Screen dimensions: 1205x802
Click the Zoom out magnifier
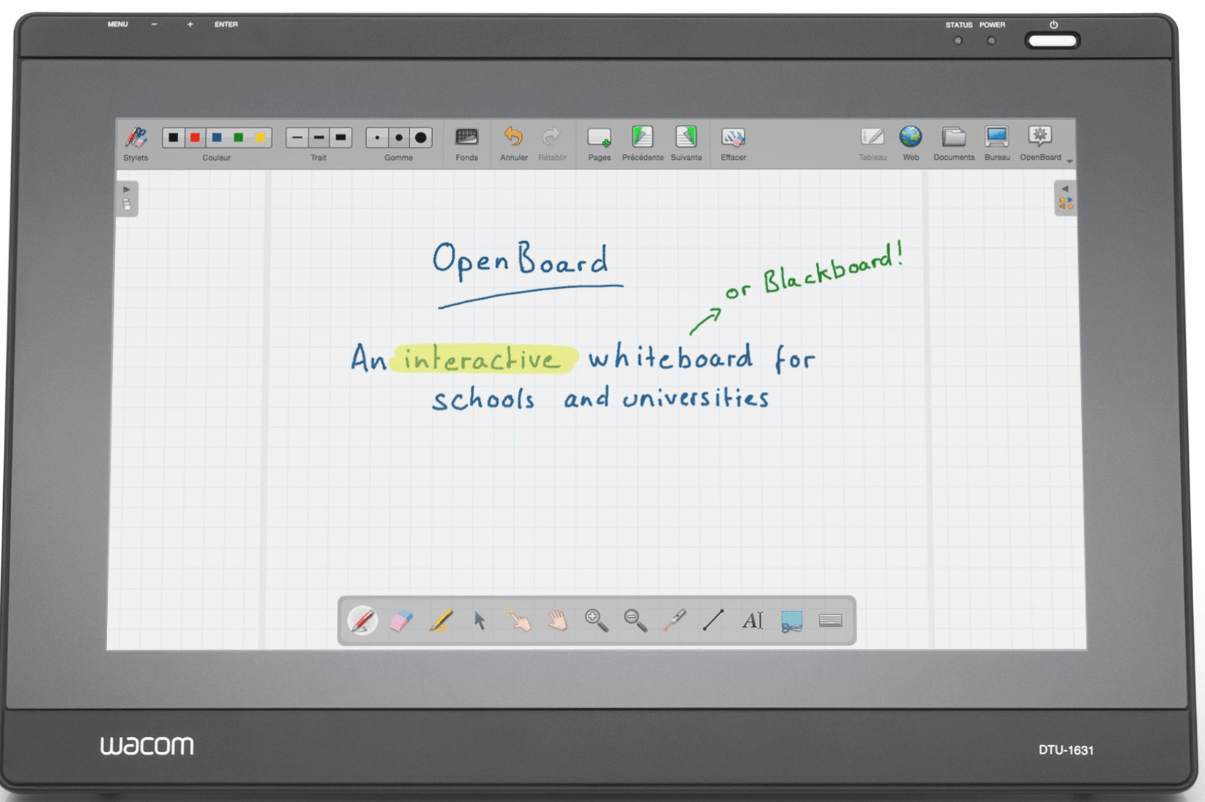636,621
